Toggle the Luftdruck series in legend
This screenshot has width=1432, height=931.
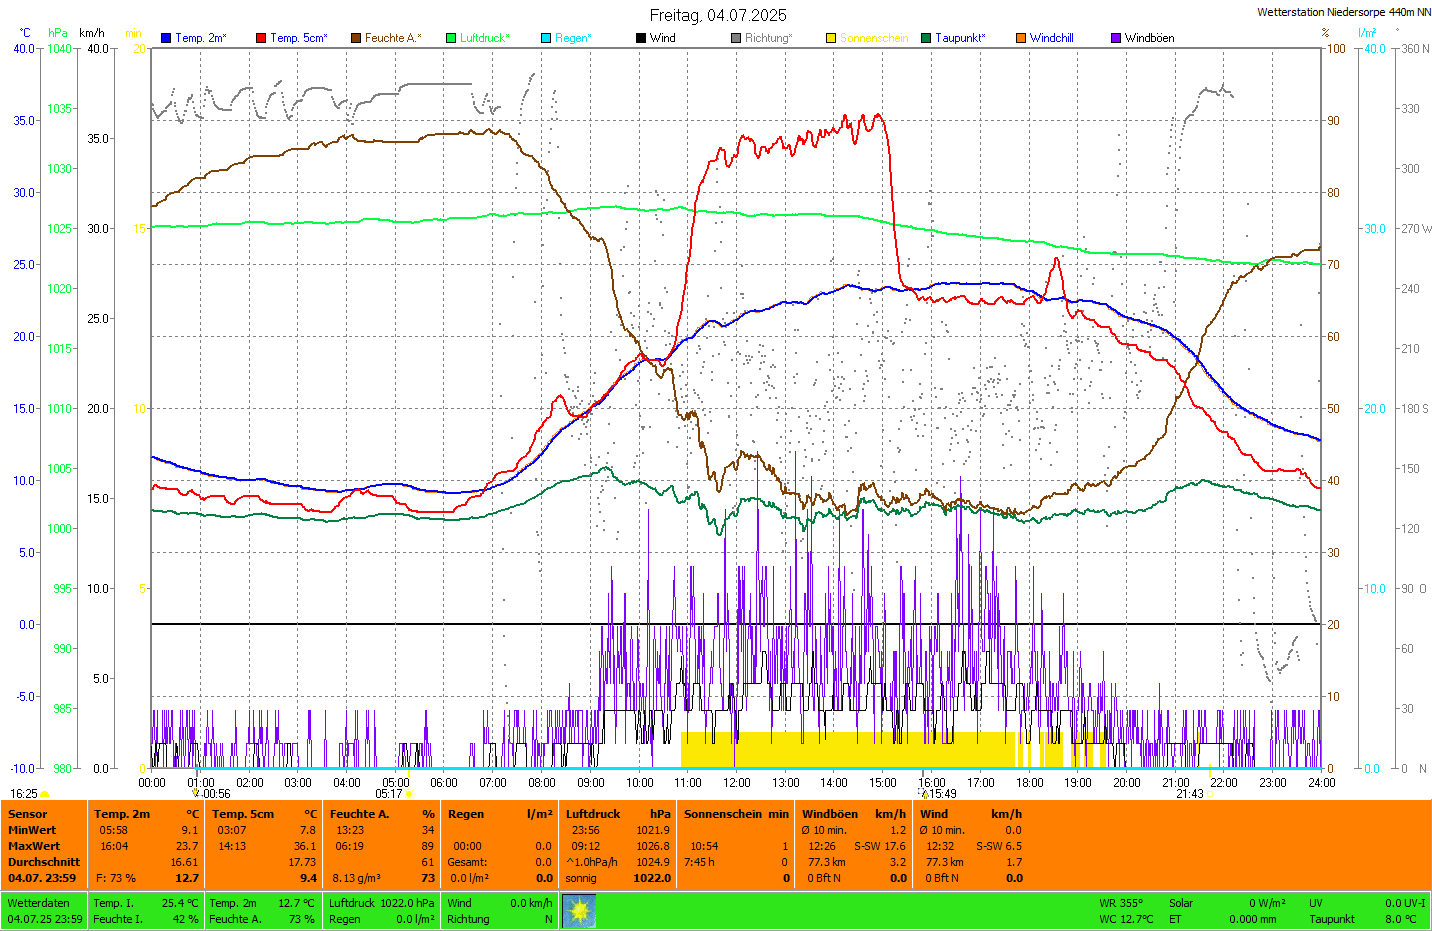pos(484,38)
